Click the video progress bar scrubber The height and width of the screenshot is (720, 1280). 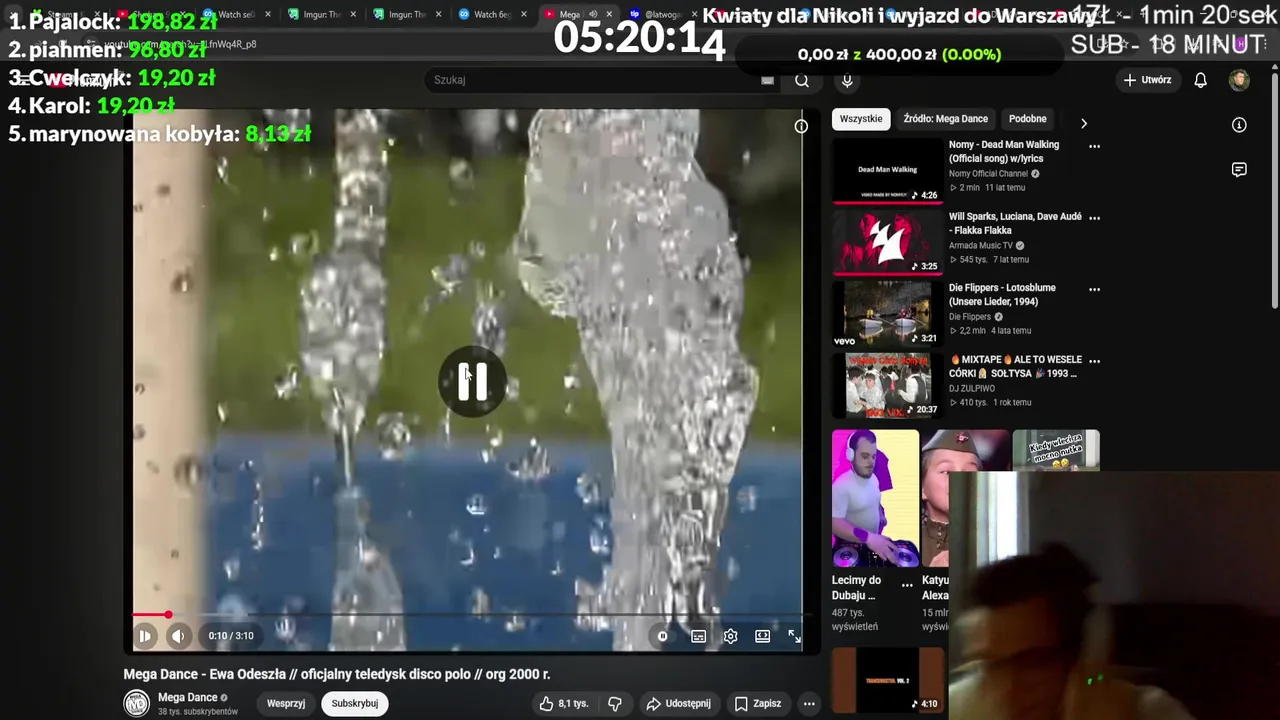168,615
